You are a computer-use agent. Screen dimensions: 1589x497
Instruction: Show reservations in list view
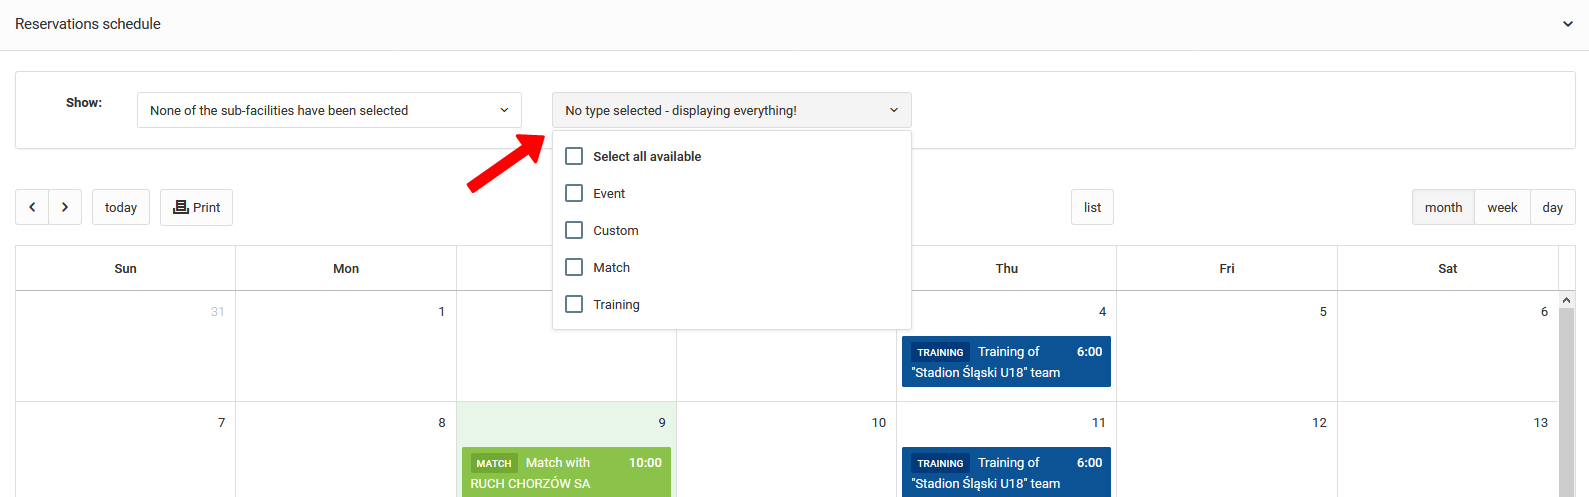point(1092,207)
